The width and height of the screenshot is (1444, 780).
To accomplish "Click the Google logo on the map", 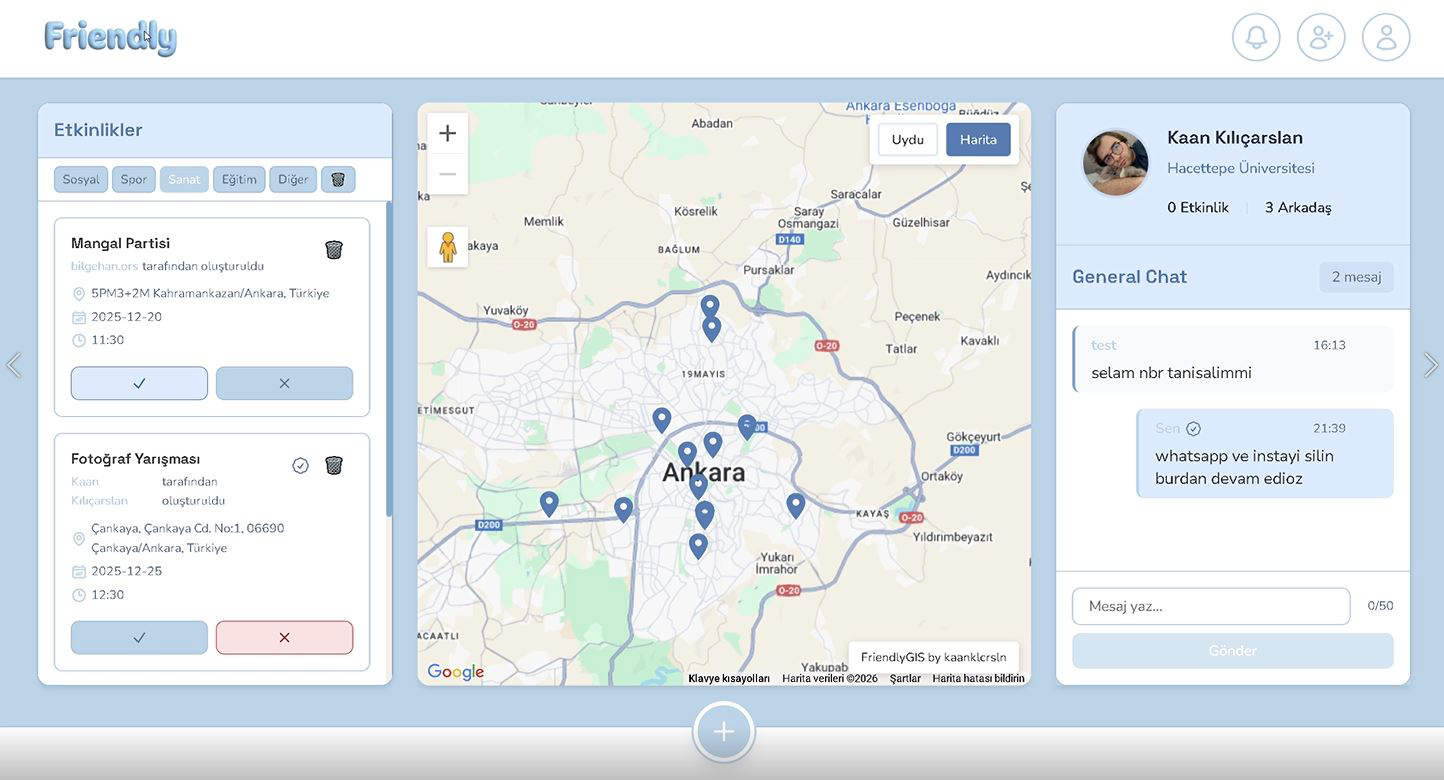I will (x=456, y=672).
